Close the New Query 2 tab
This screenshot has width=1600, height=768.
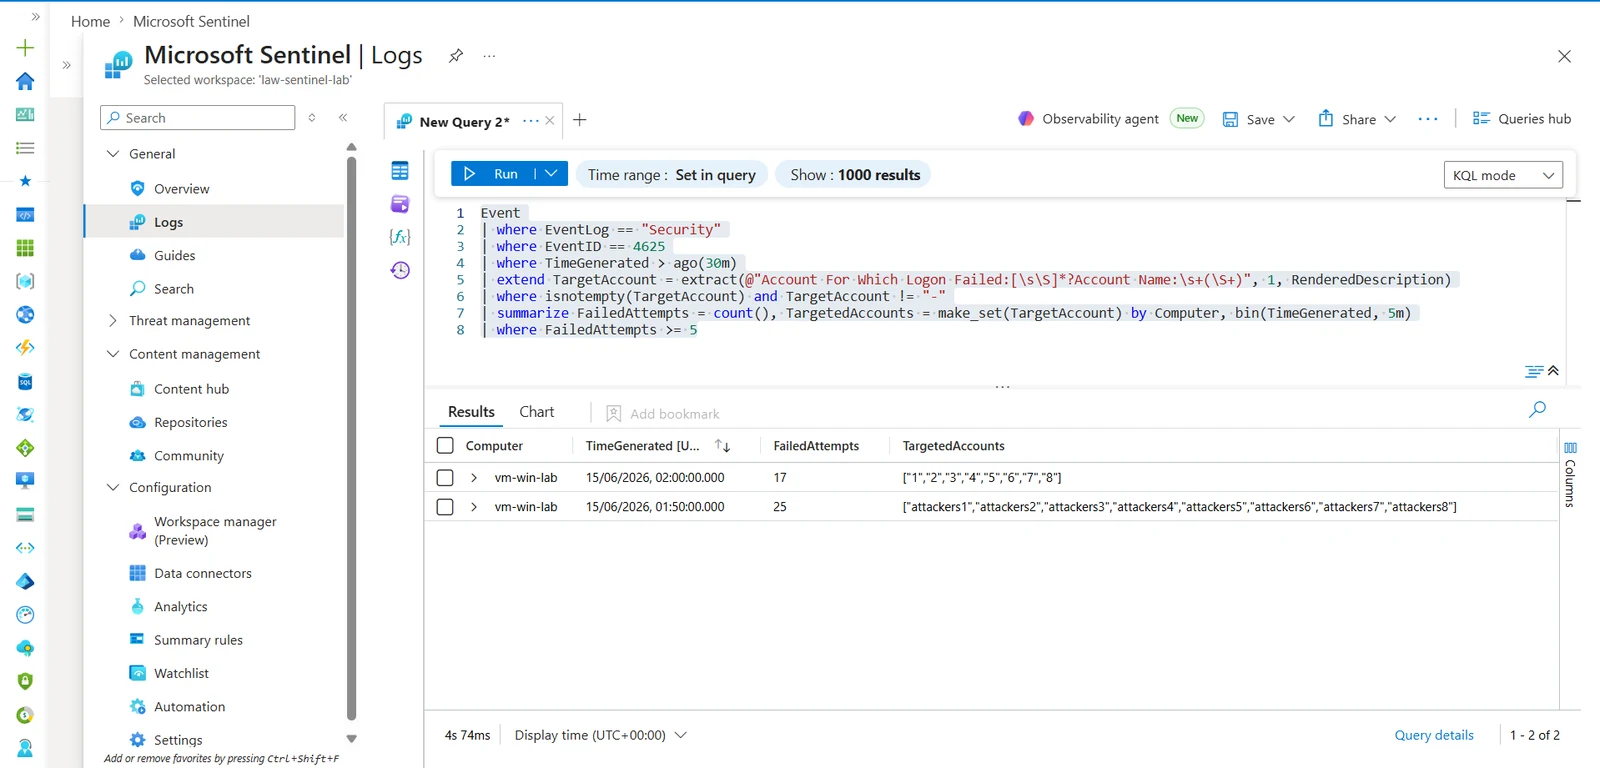point(550,121)
